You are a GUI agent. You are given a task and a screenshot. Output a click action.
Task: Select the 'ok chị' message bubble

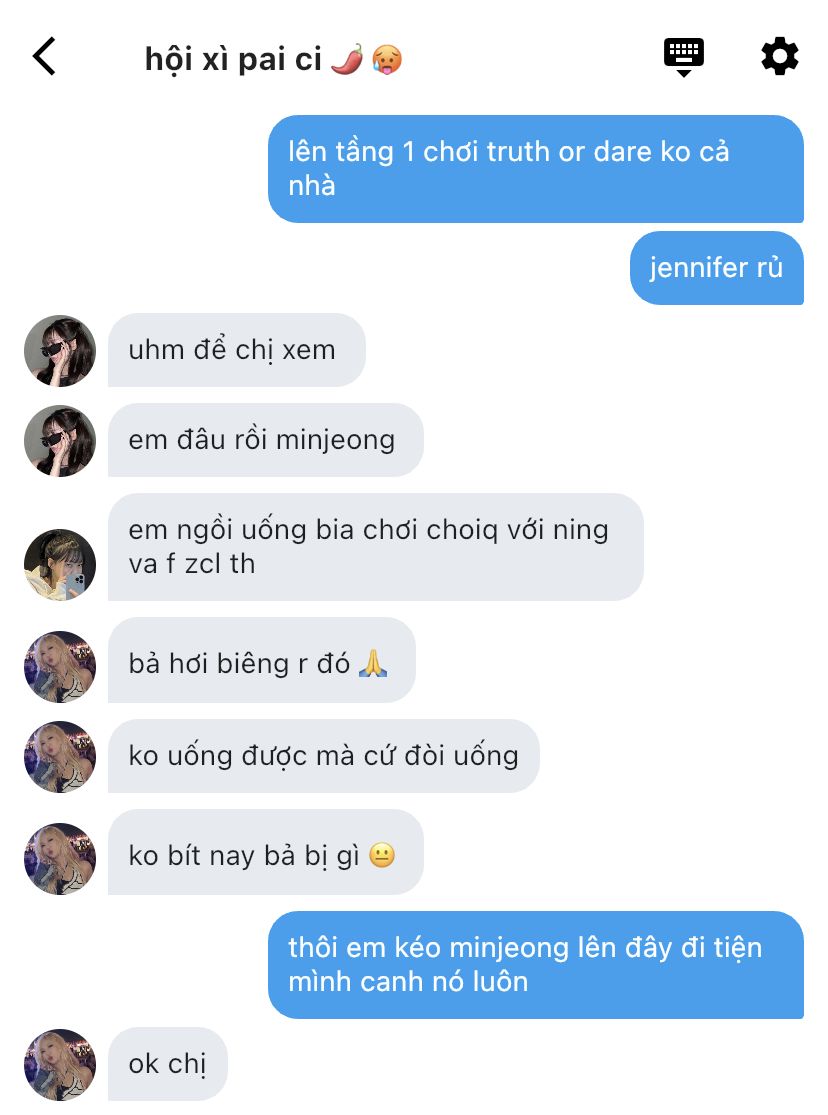(168, 1064)
